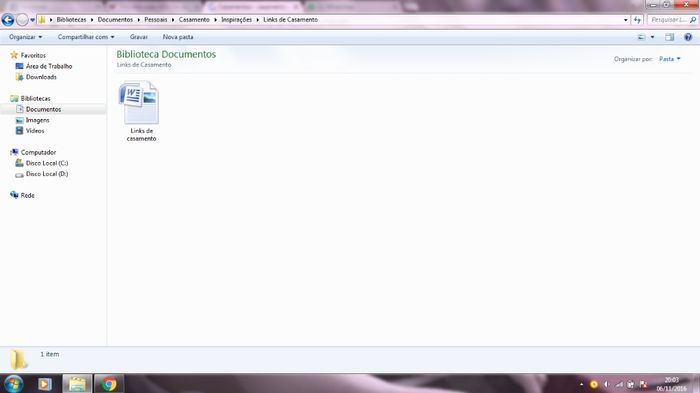Image resolution: width=700 pixels, height=393 pixels.
Task: Click the Back navigation arrow
Action: [8, 20]
